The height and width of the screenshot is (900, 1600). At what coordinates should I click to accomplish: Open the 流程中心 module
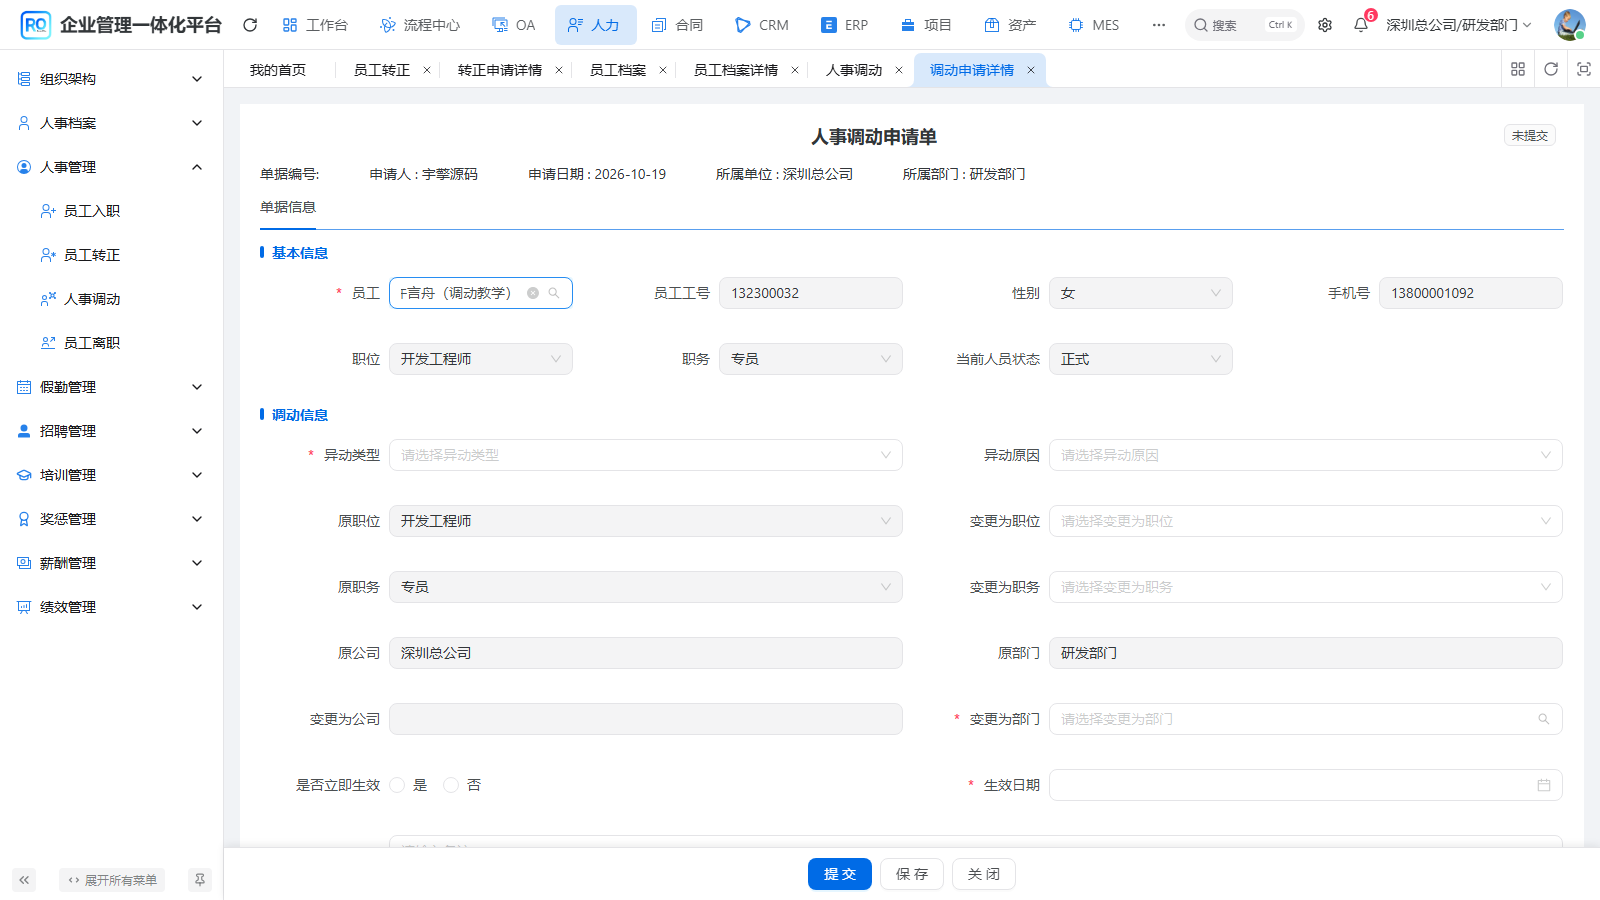pos(420,25)
